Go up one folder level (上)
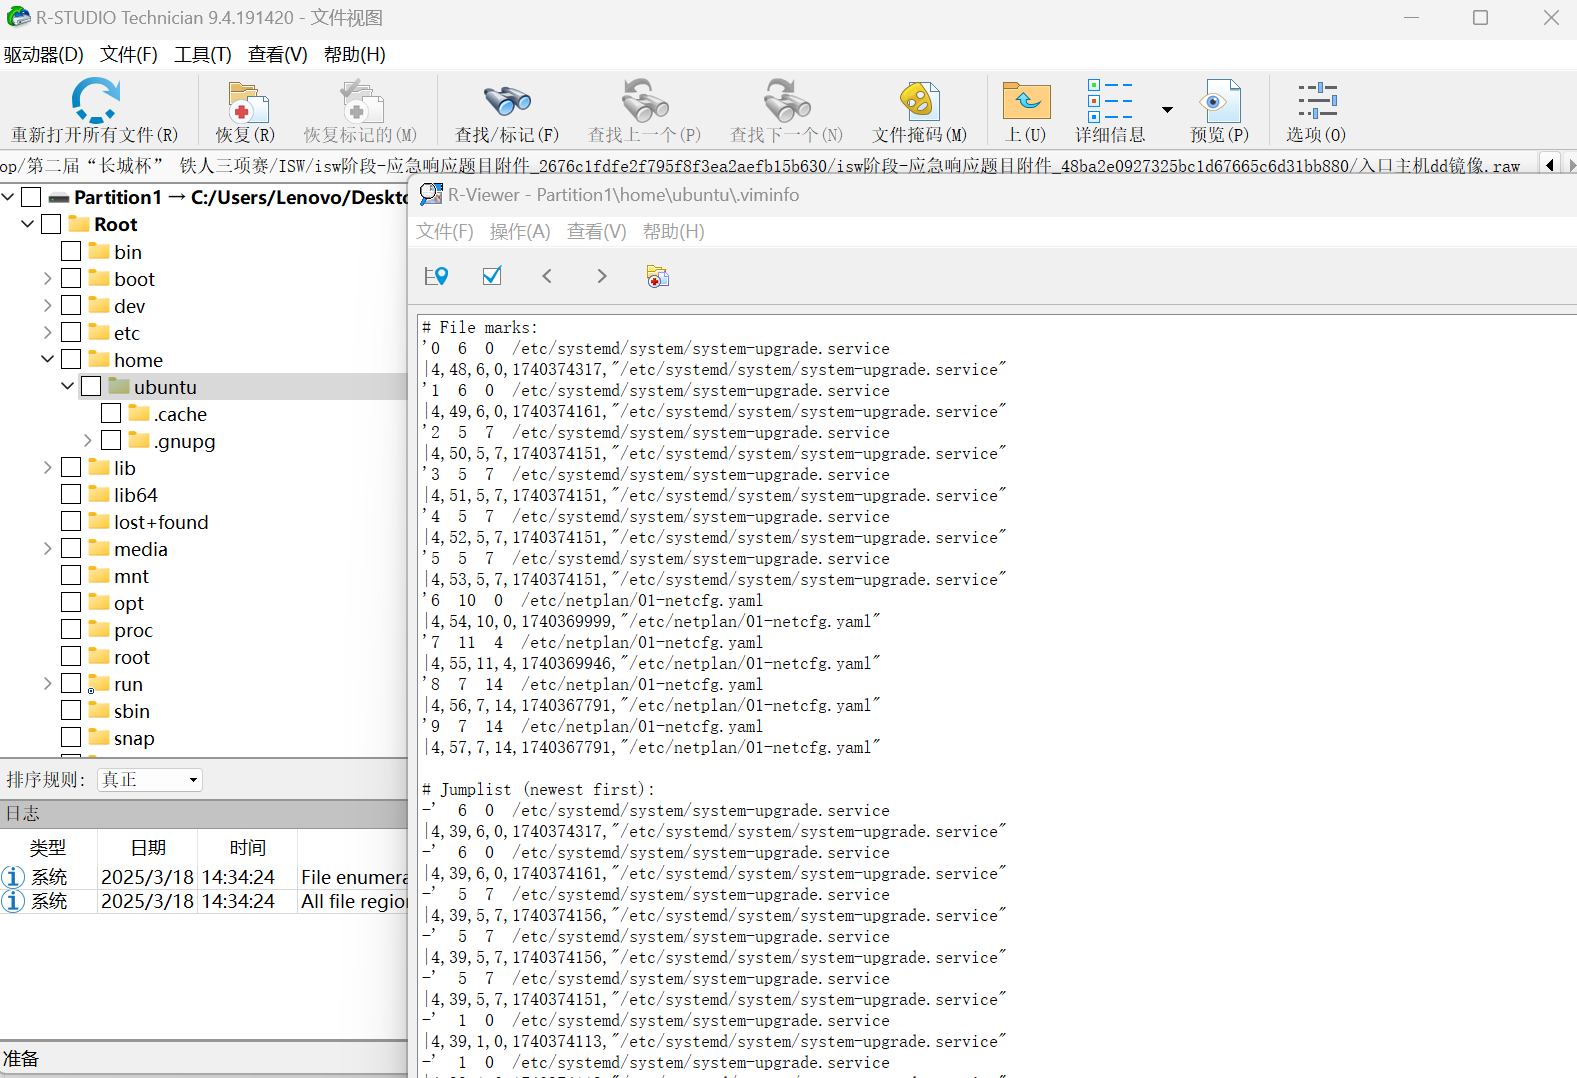 (1026, 101)
